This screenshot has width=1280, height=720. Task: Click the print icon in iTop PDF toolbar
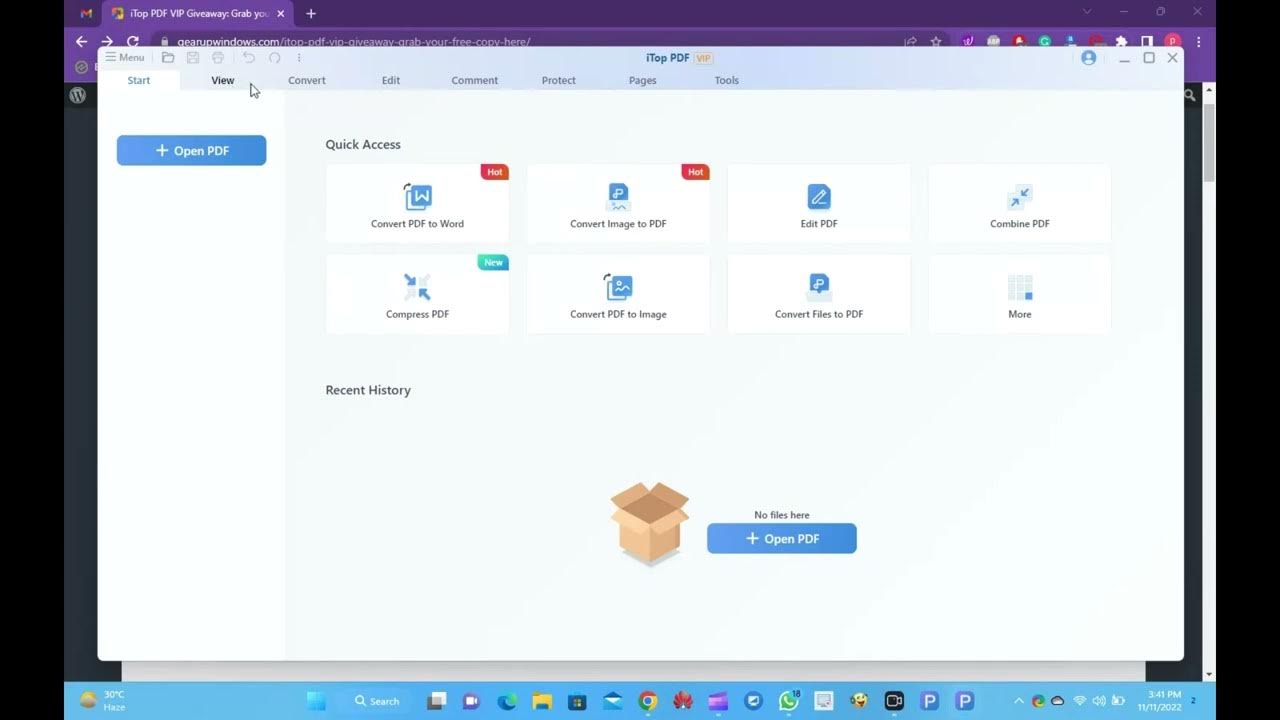[x=218, y=58]
